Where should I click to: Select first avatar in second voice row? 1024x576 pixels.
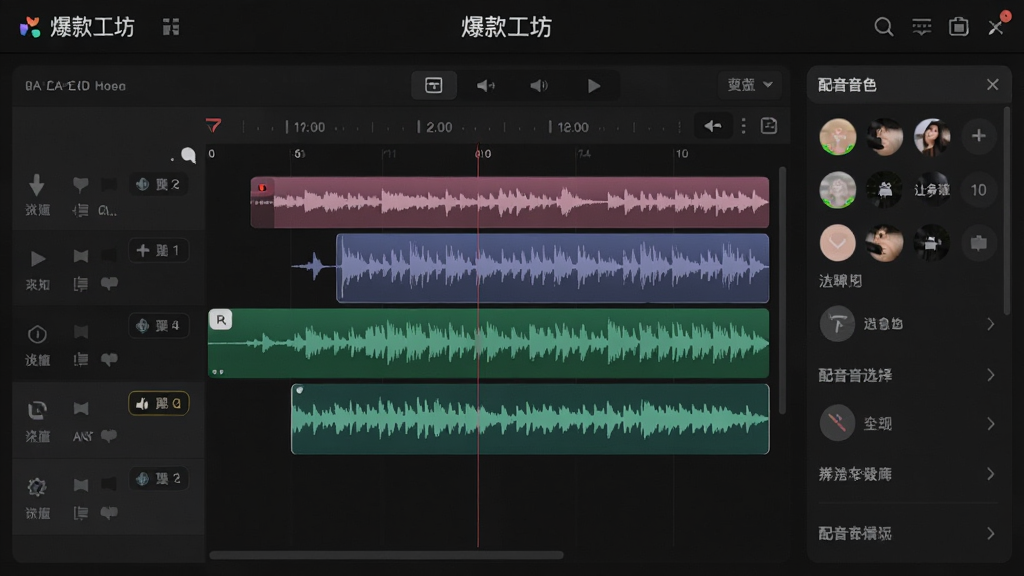coord(838,190)
